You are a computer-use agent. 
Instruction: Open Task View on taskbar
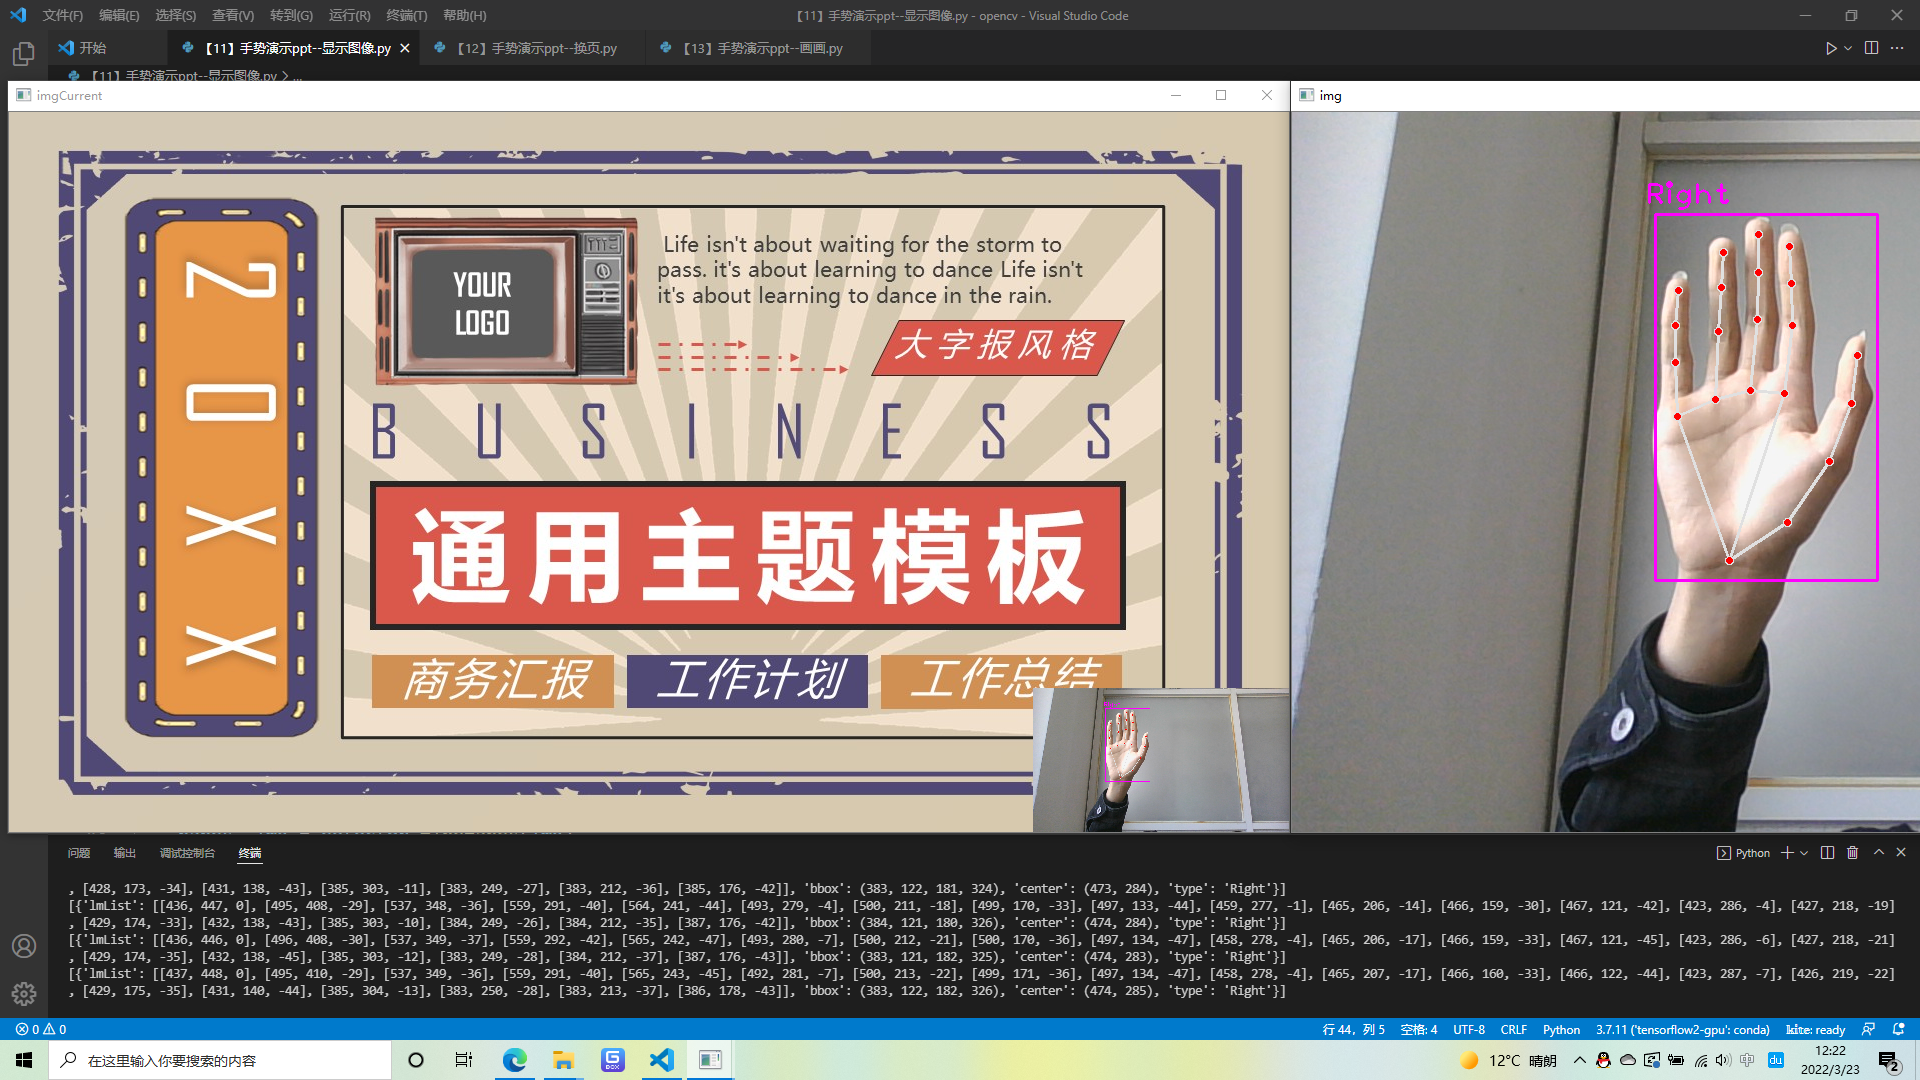(x=464, y=1060)
